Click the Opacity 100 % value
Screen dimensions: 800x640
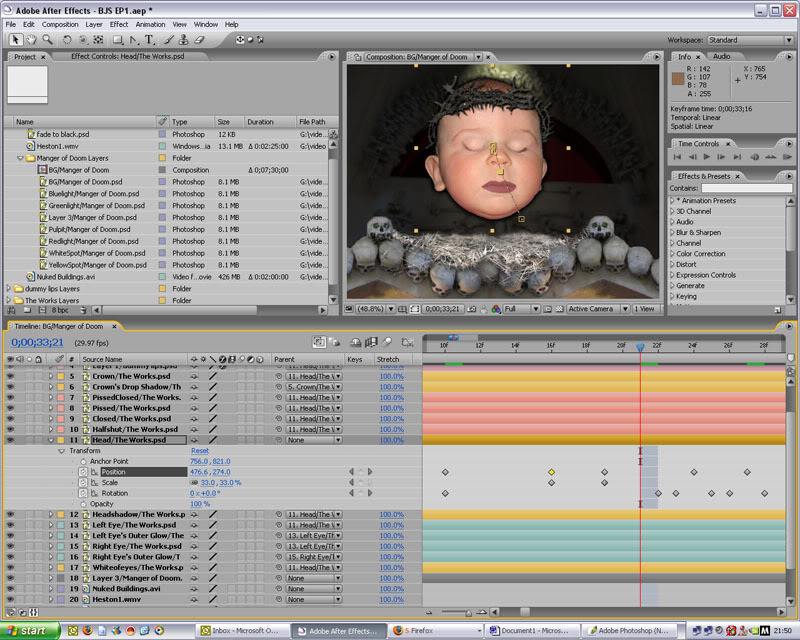[x=200, y=504]
